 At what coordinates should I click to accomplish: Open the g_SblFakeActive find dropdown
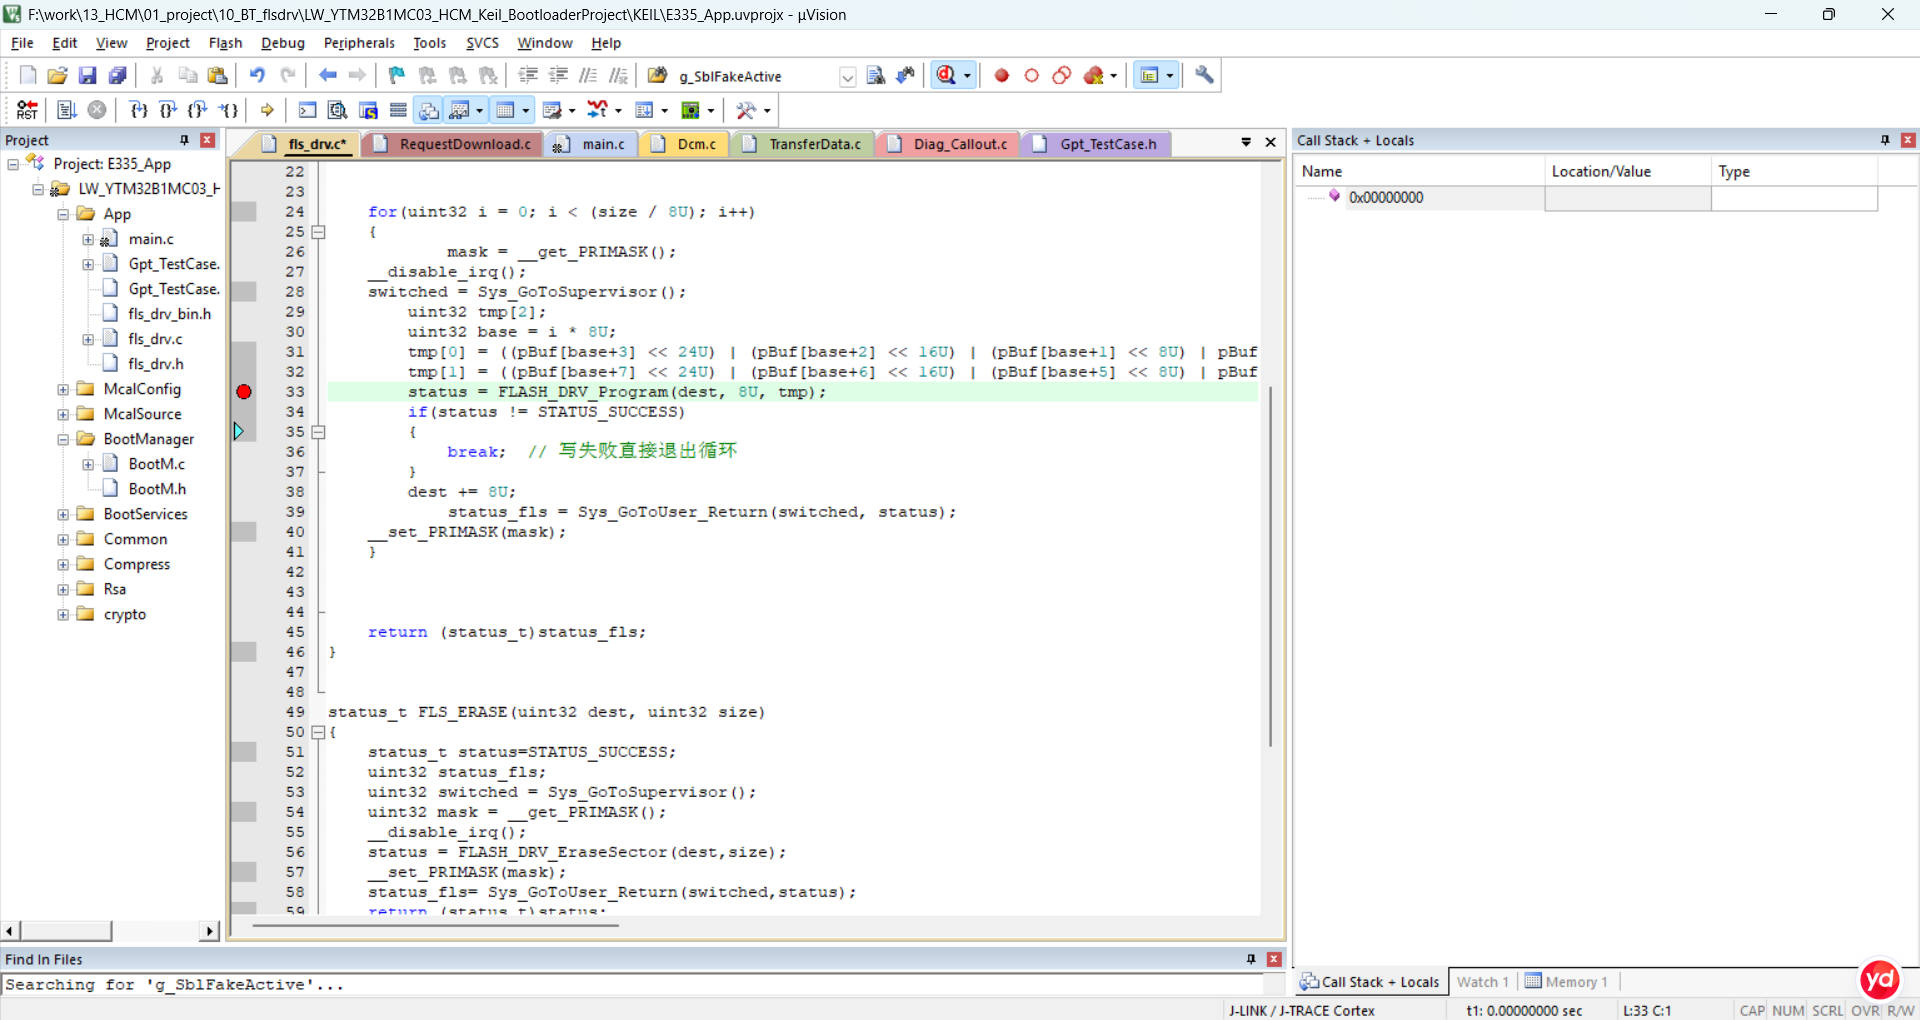coord(847,76)
